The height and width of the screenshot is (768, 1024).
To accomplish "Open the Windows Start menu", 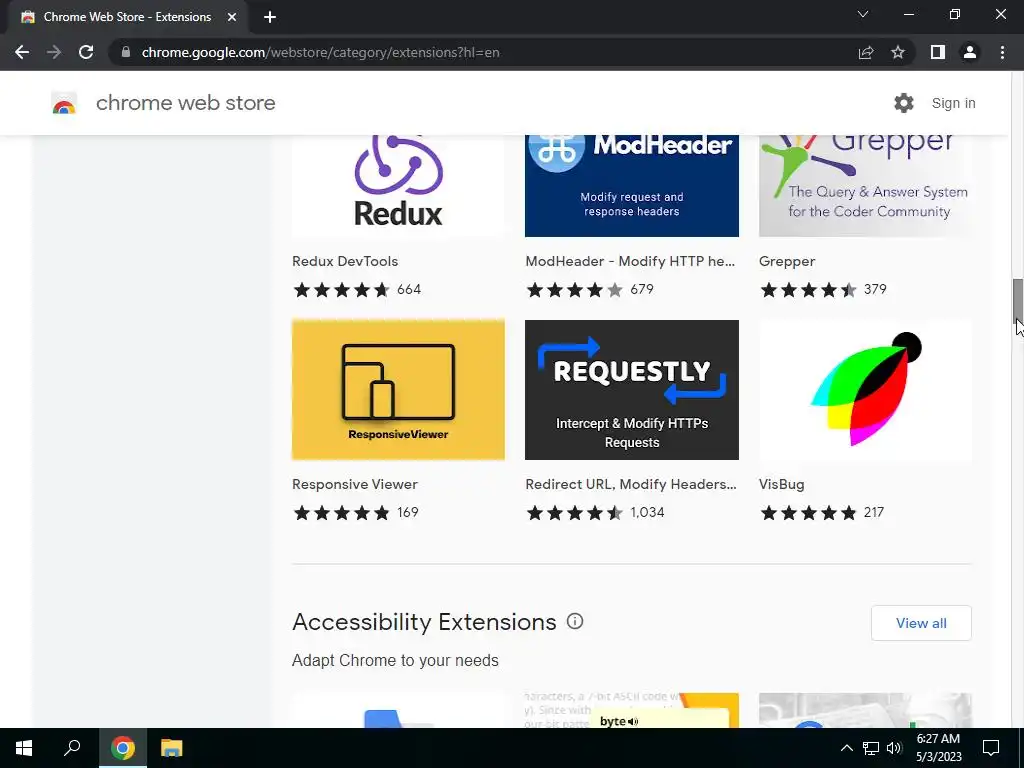I will pos(24,748).
